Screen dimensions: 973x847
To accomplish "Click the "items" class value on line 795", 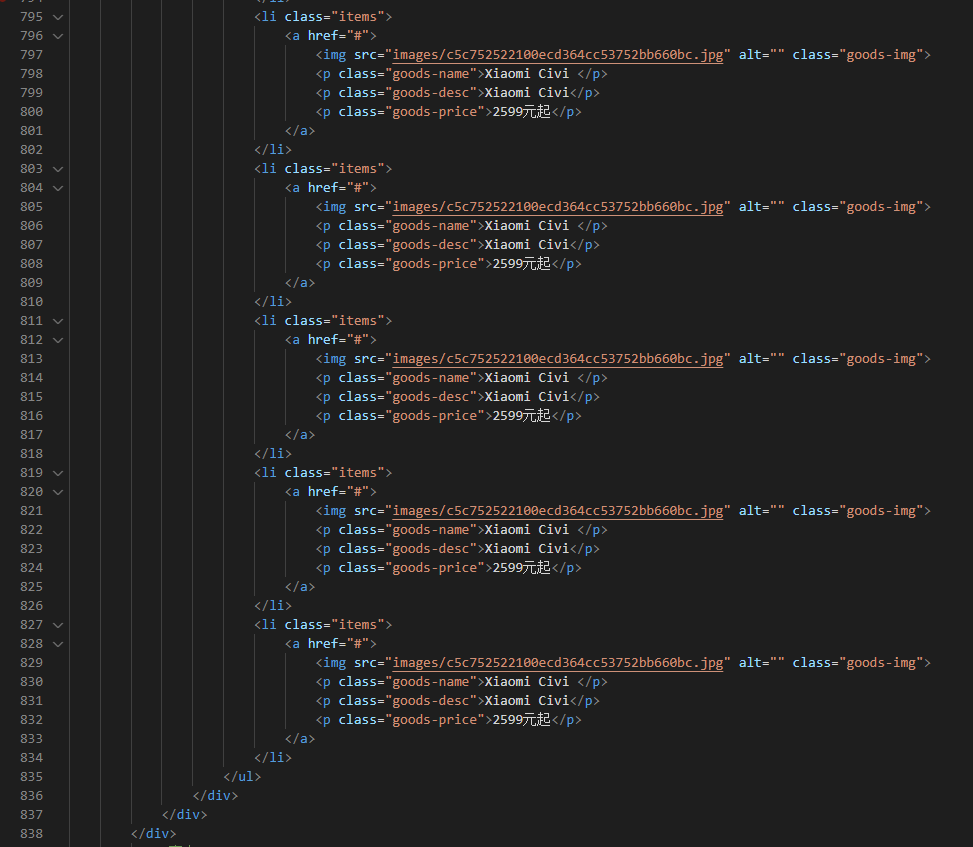I will pos(358,17).
